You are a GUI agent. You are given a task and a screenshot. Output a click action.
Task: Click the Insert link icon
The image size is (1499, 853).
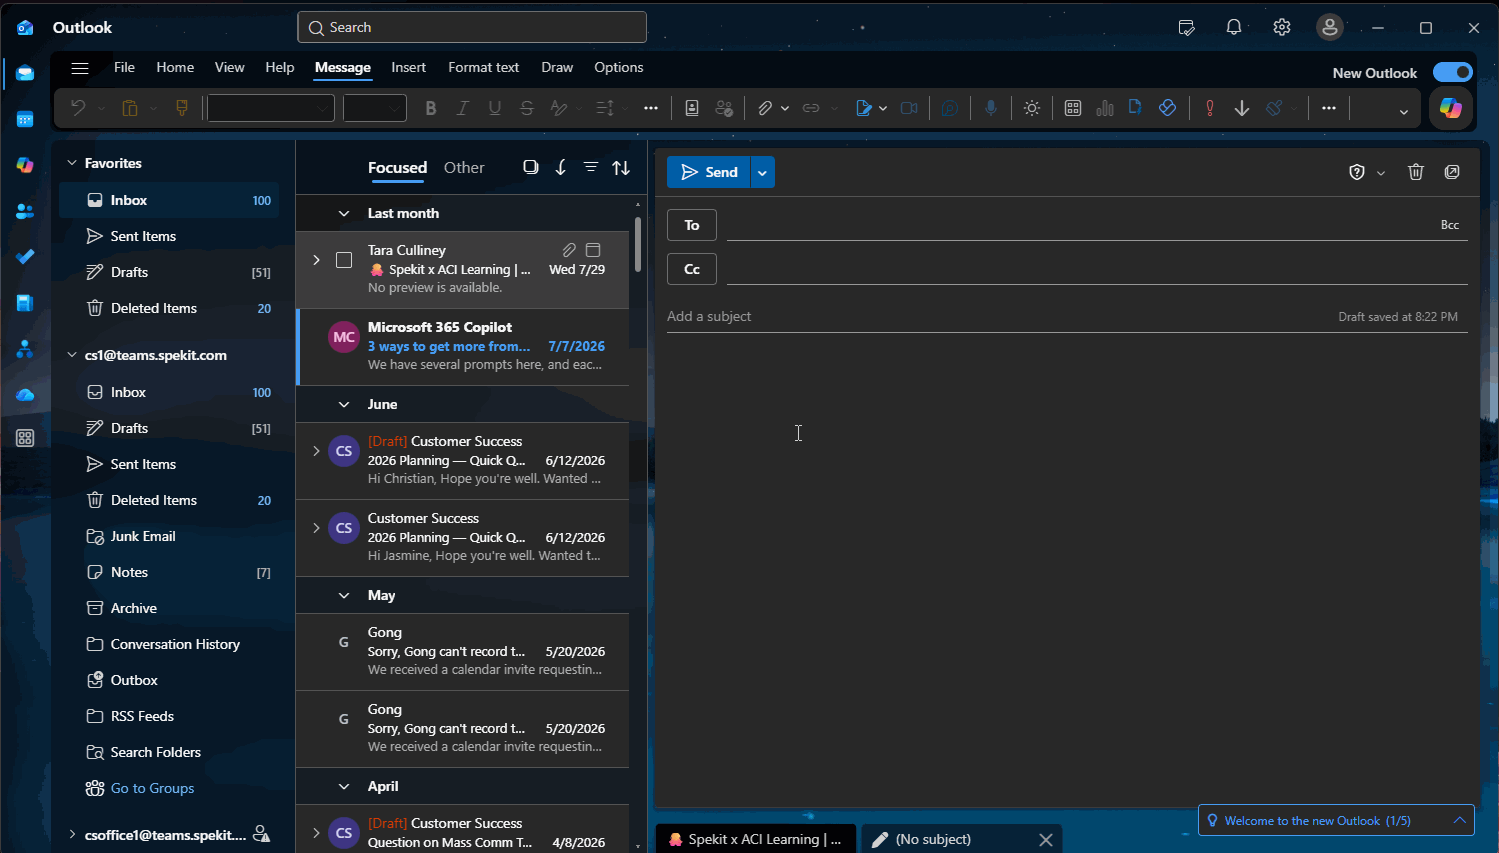click(x=811, y=108)
